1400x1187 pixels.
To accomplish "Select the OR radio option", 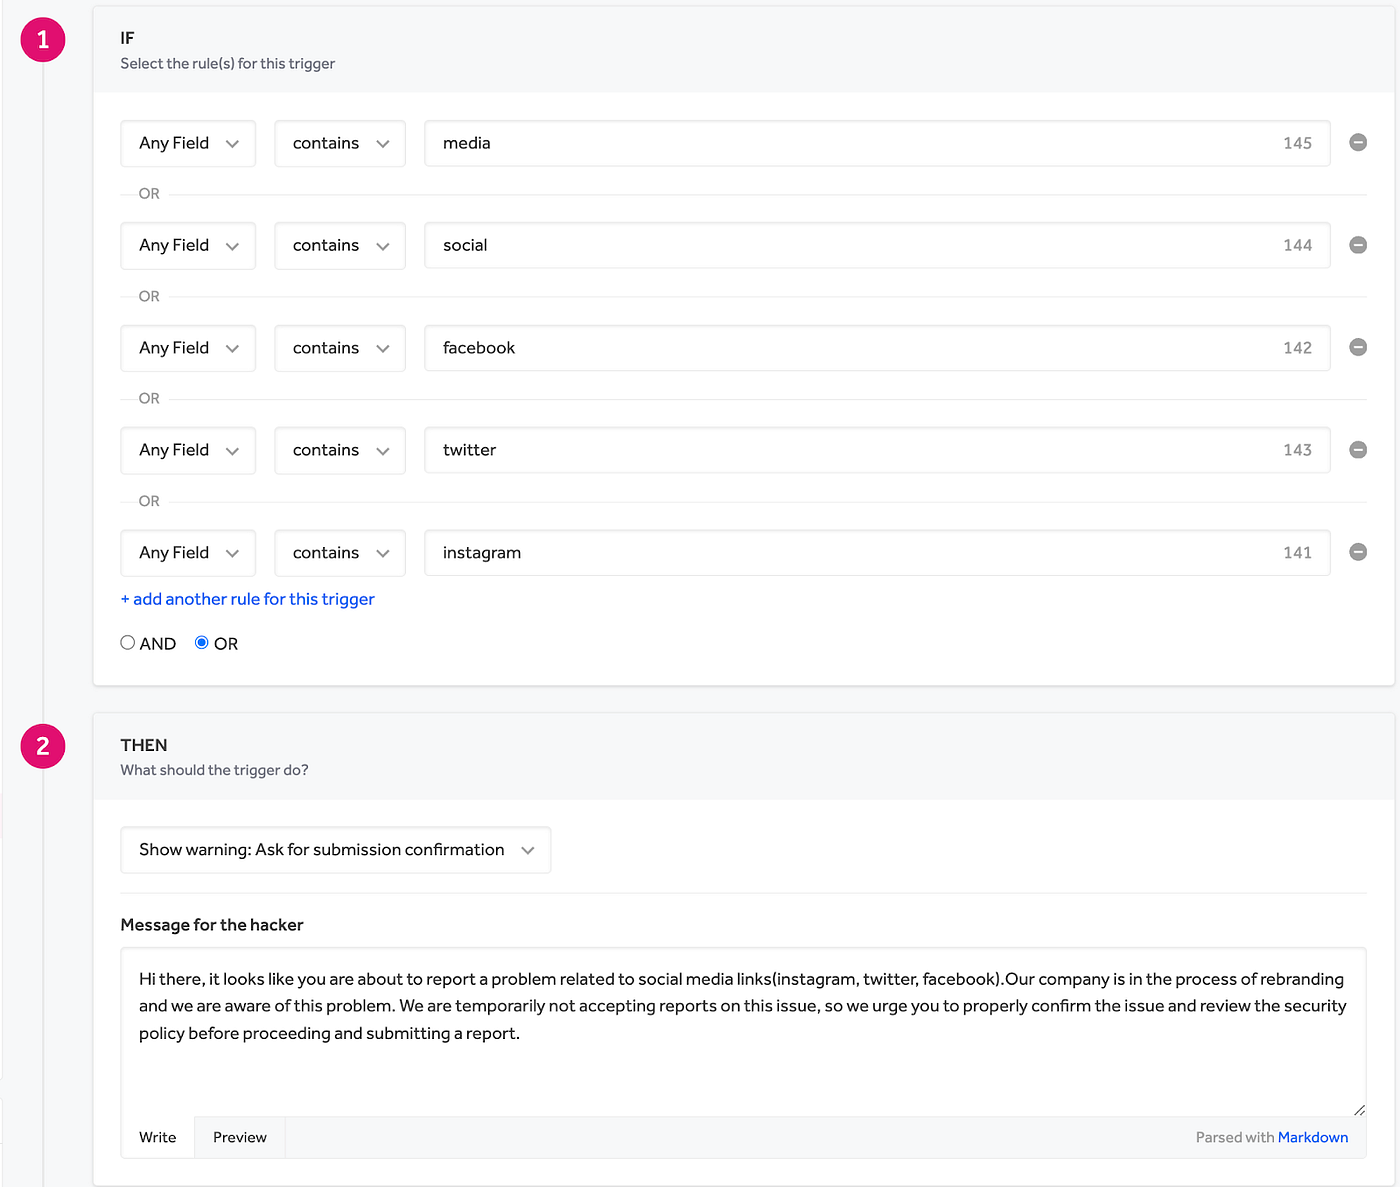I will click(x=202, y=643).
